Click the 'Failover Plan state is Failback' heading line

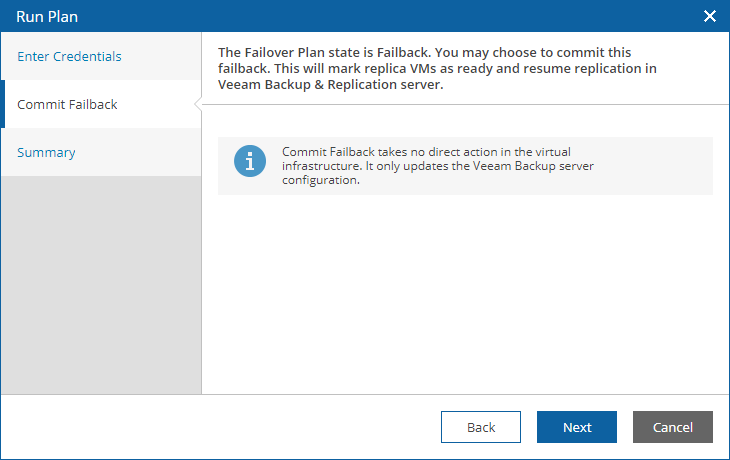pyautogui.click(x=425, y=53)
